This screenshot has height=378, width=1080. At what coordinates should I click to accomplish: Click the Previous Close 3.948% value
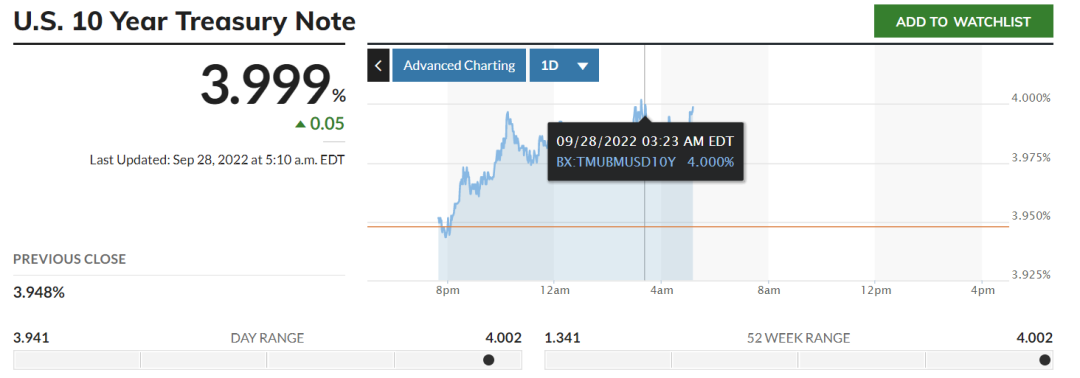coord(39,292)
